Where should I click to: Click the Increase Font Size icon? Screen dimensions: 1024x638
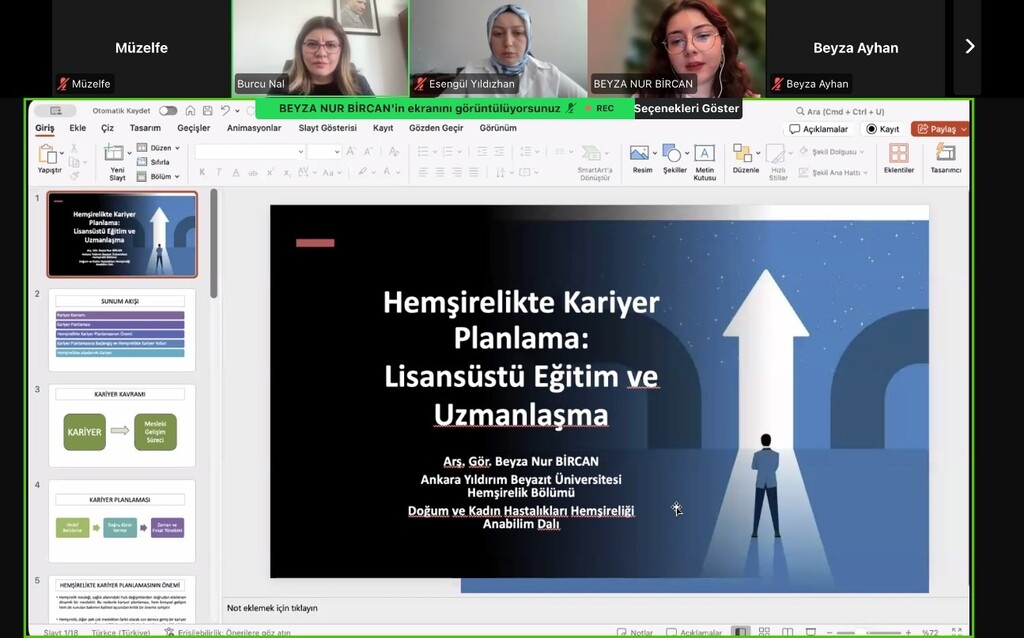click(351, 152)
